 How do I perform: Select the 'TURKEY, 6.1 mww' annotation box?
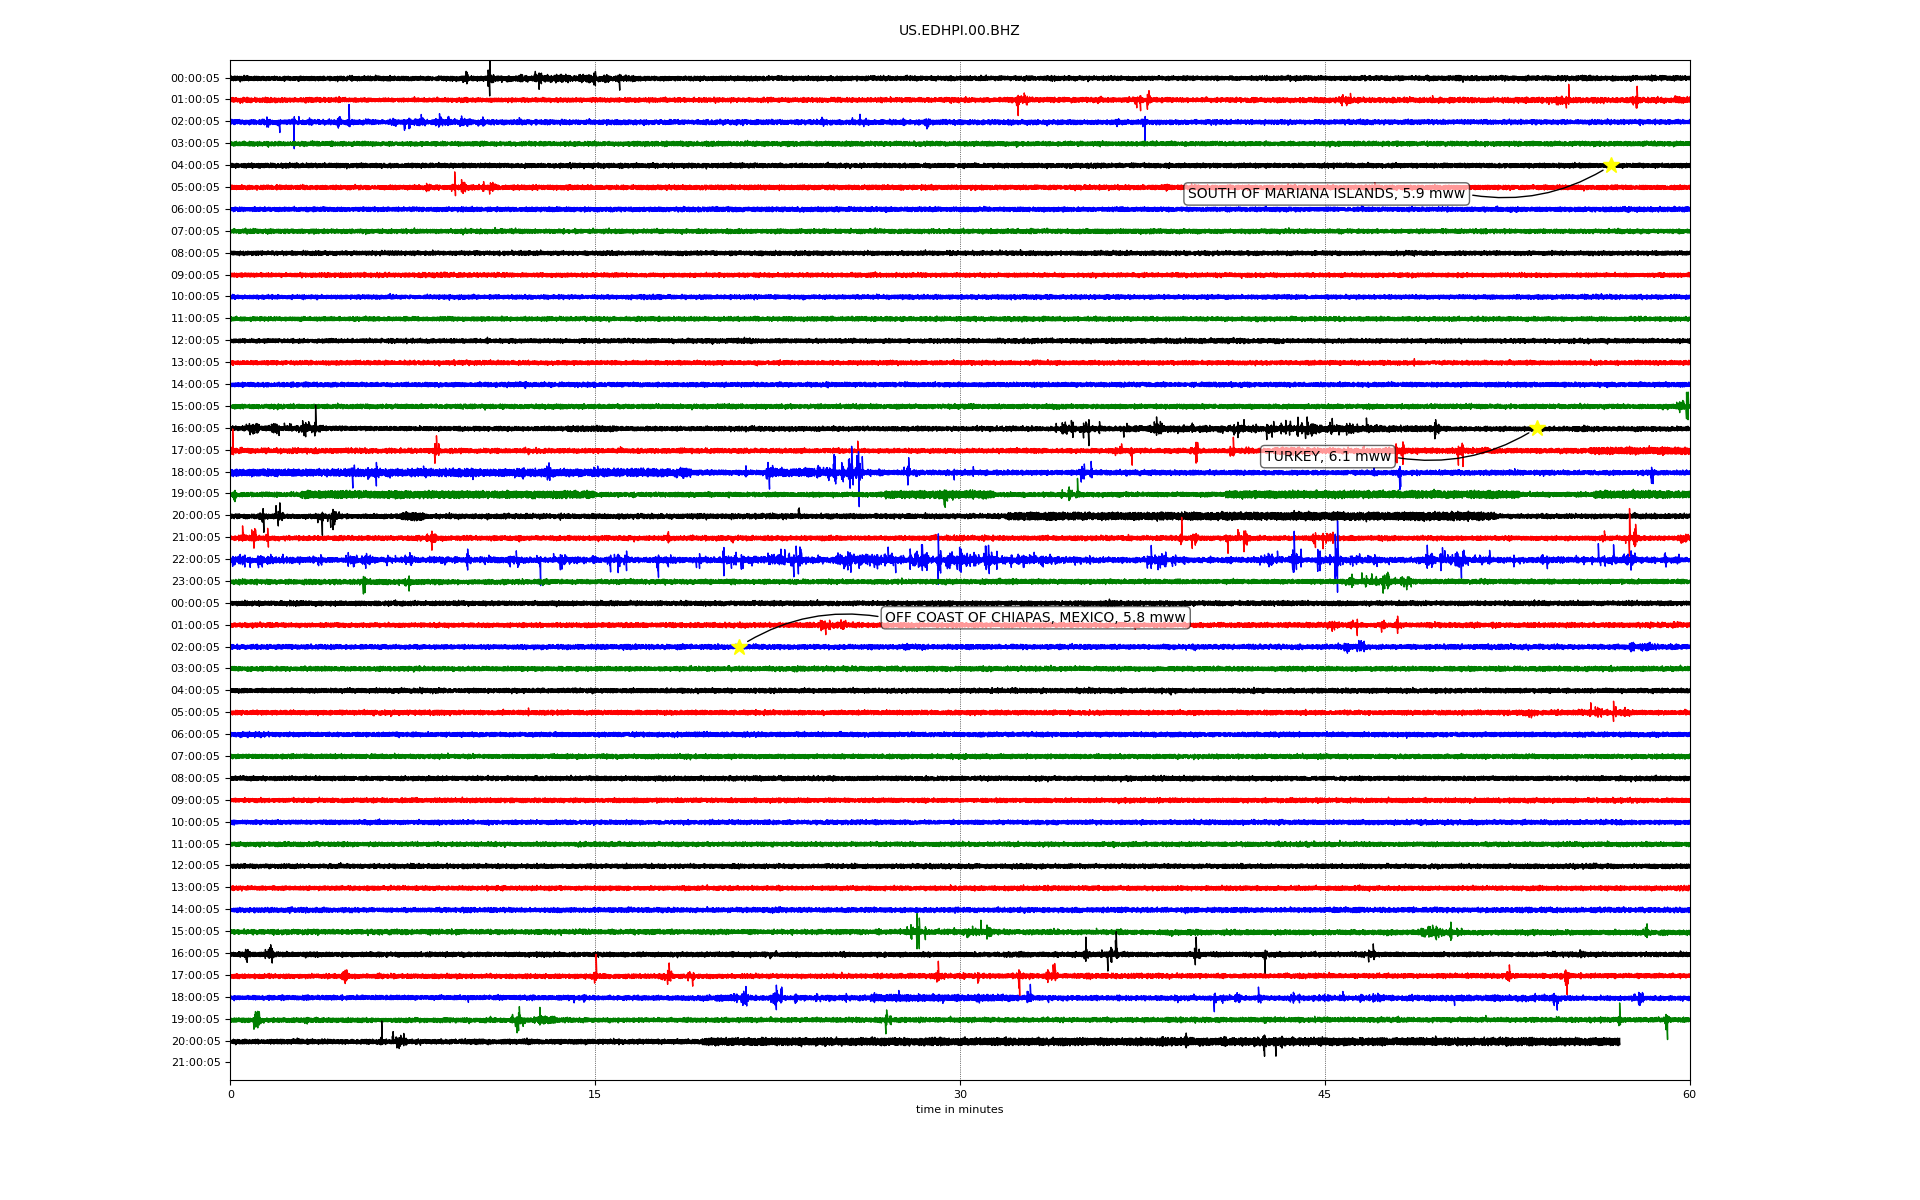tap(1328, 457)
